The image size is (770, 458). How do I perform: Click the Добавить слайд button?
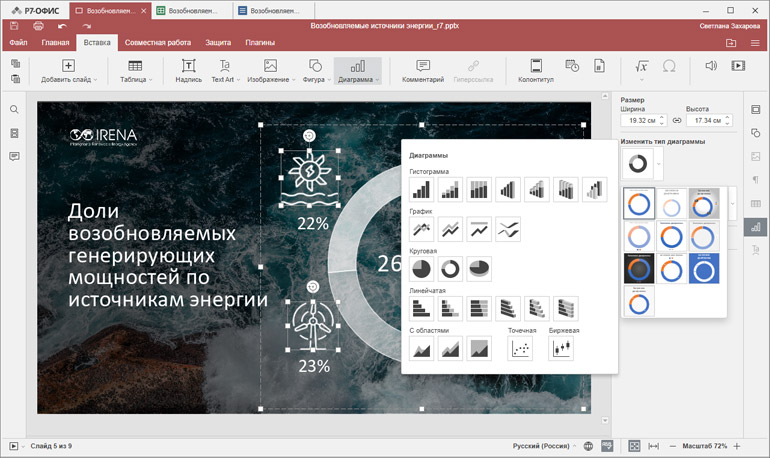(x=68, y=70)
